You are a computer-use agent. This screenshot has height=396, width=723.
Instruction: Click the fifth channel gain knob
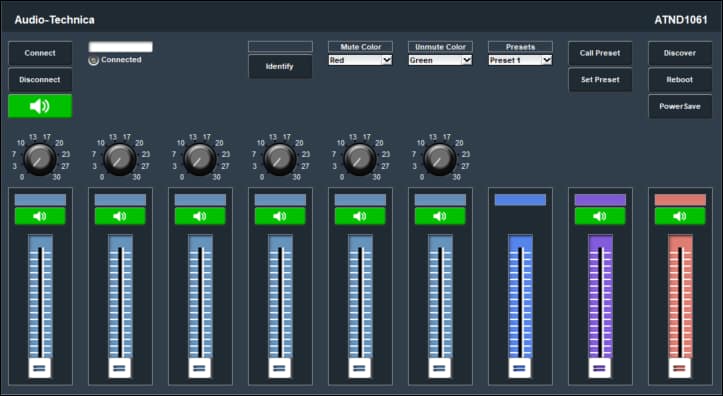[360, 160]
